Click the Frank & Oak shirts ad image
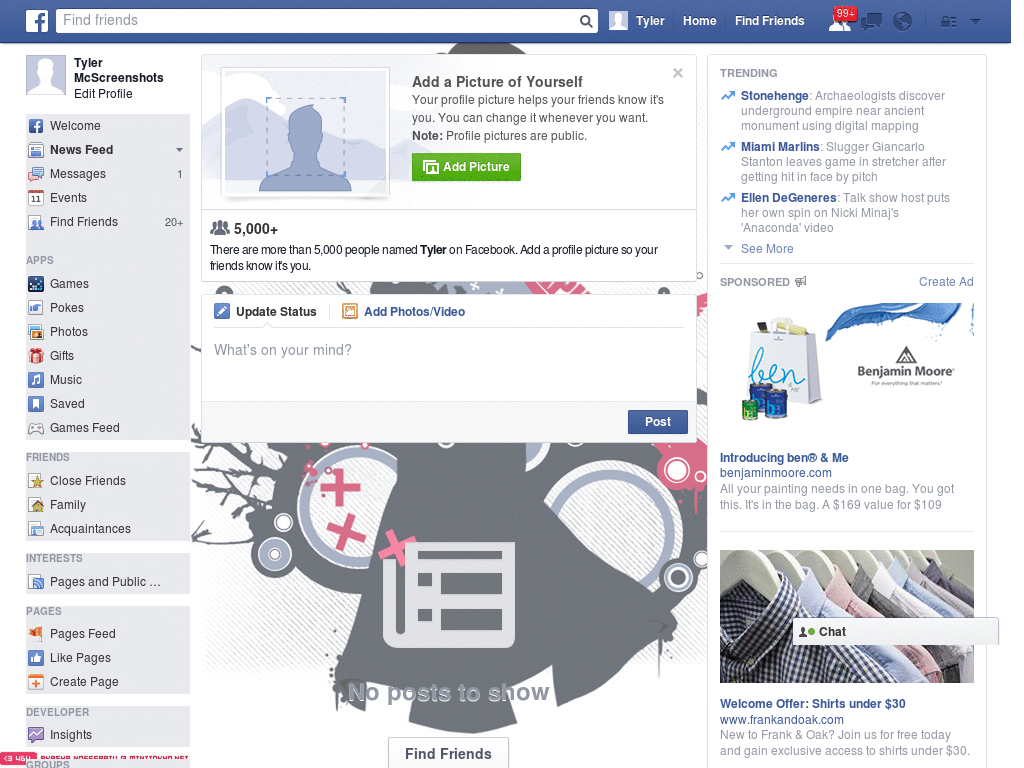This screenshot has height=768, width=1024. coord(846,616)
